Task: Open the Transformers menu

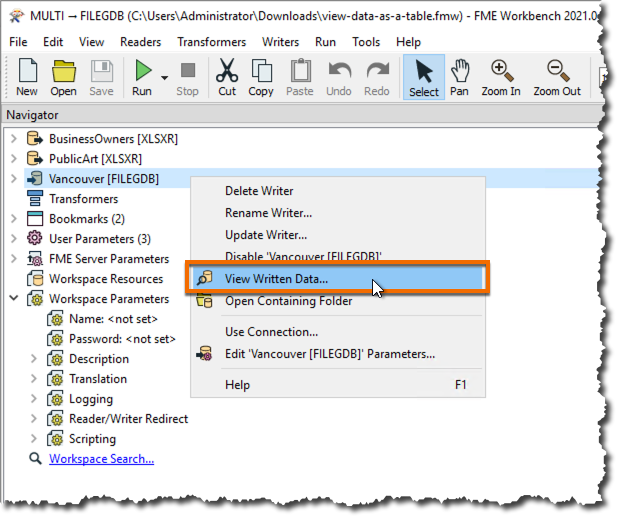Action: tap(212, 42)
